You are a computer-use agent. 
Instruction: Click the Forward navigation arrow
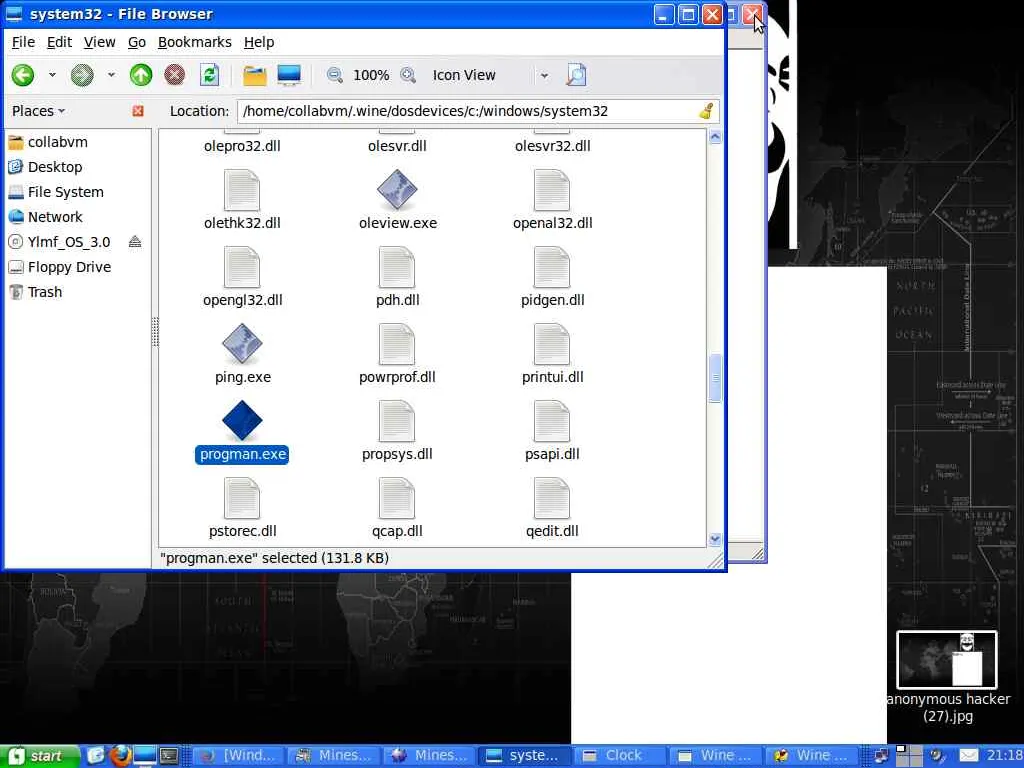click(x=82, y=75)
